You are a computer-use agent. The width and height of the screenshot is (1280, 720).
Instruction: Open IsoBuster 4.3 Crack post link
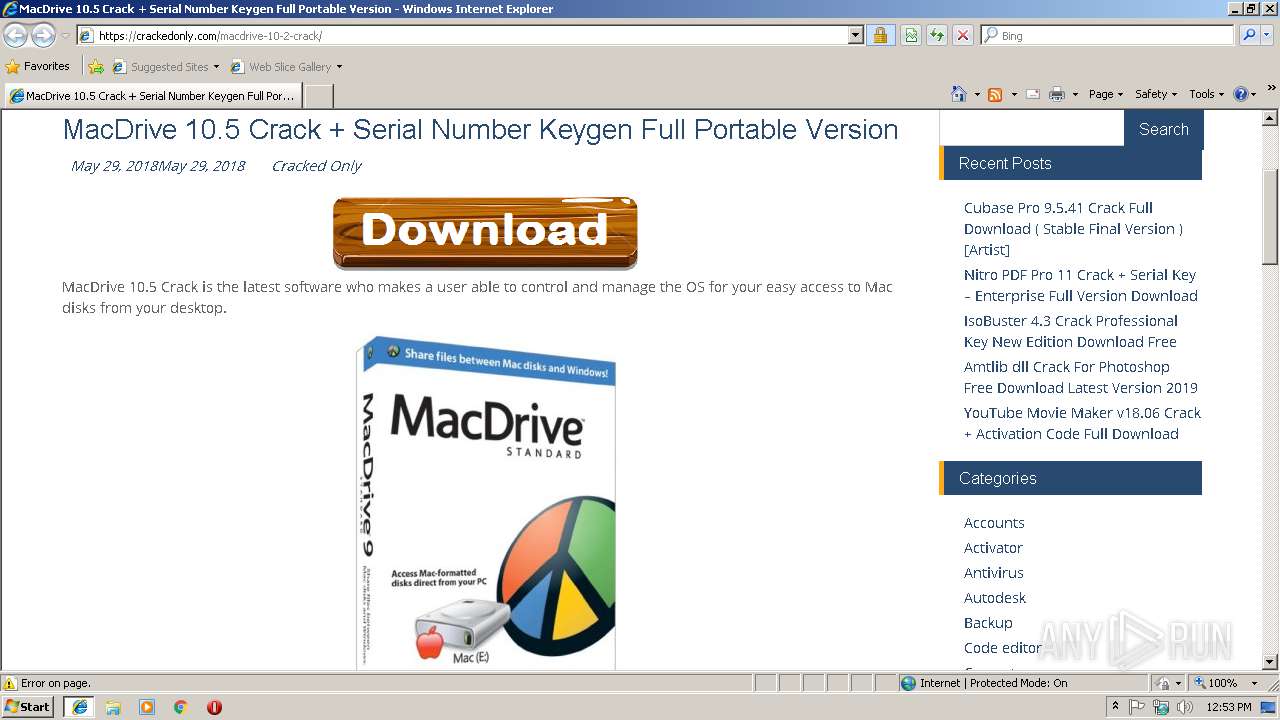click(1071, 331)
